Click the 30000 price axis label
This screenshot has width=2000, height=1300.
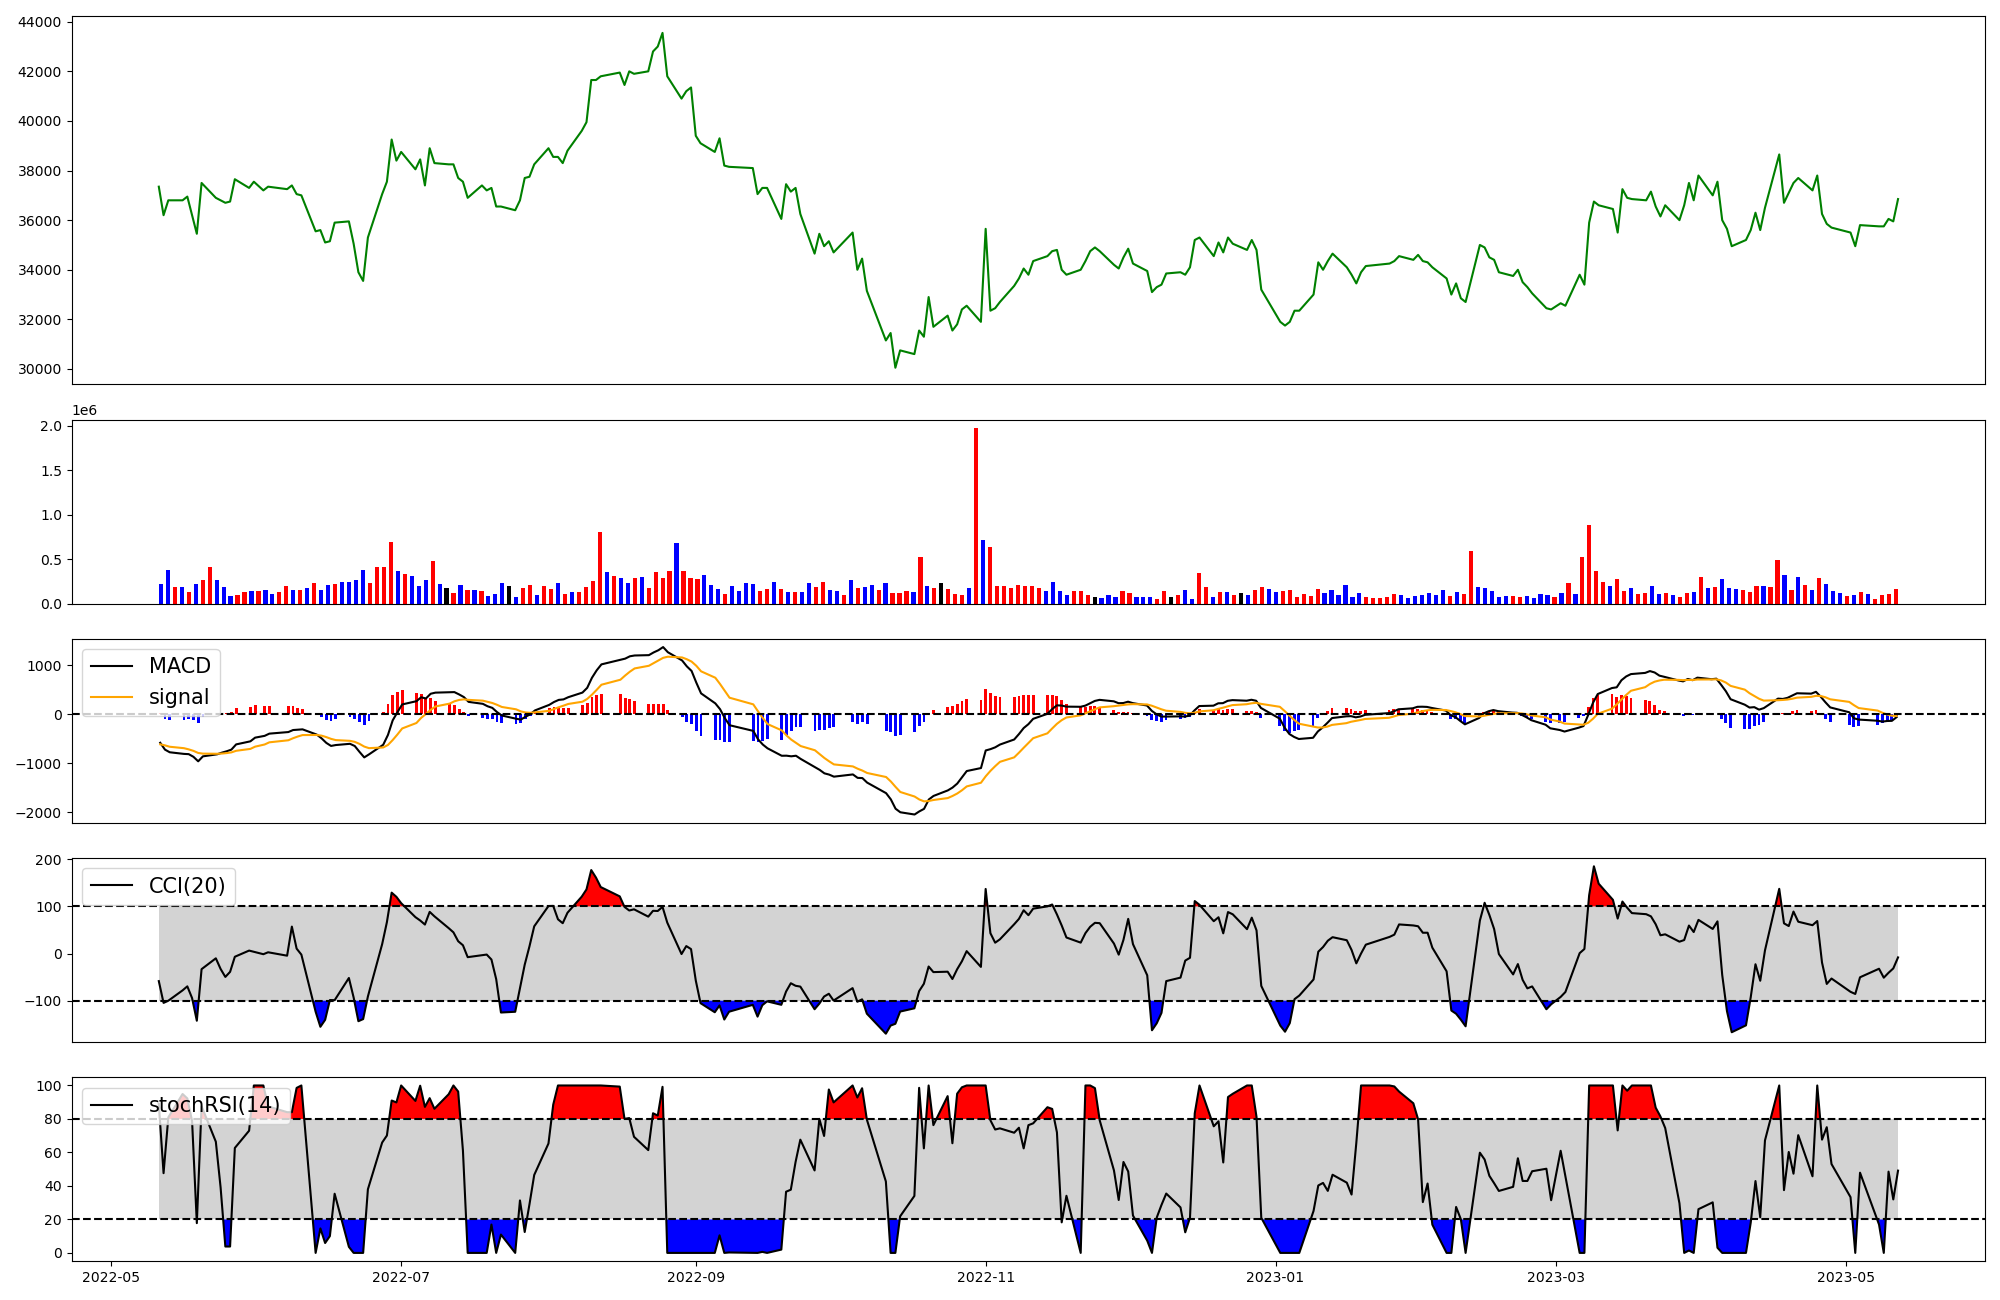click(x=40, y=370)
